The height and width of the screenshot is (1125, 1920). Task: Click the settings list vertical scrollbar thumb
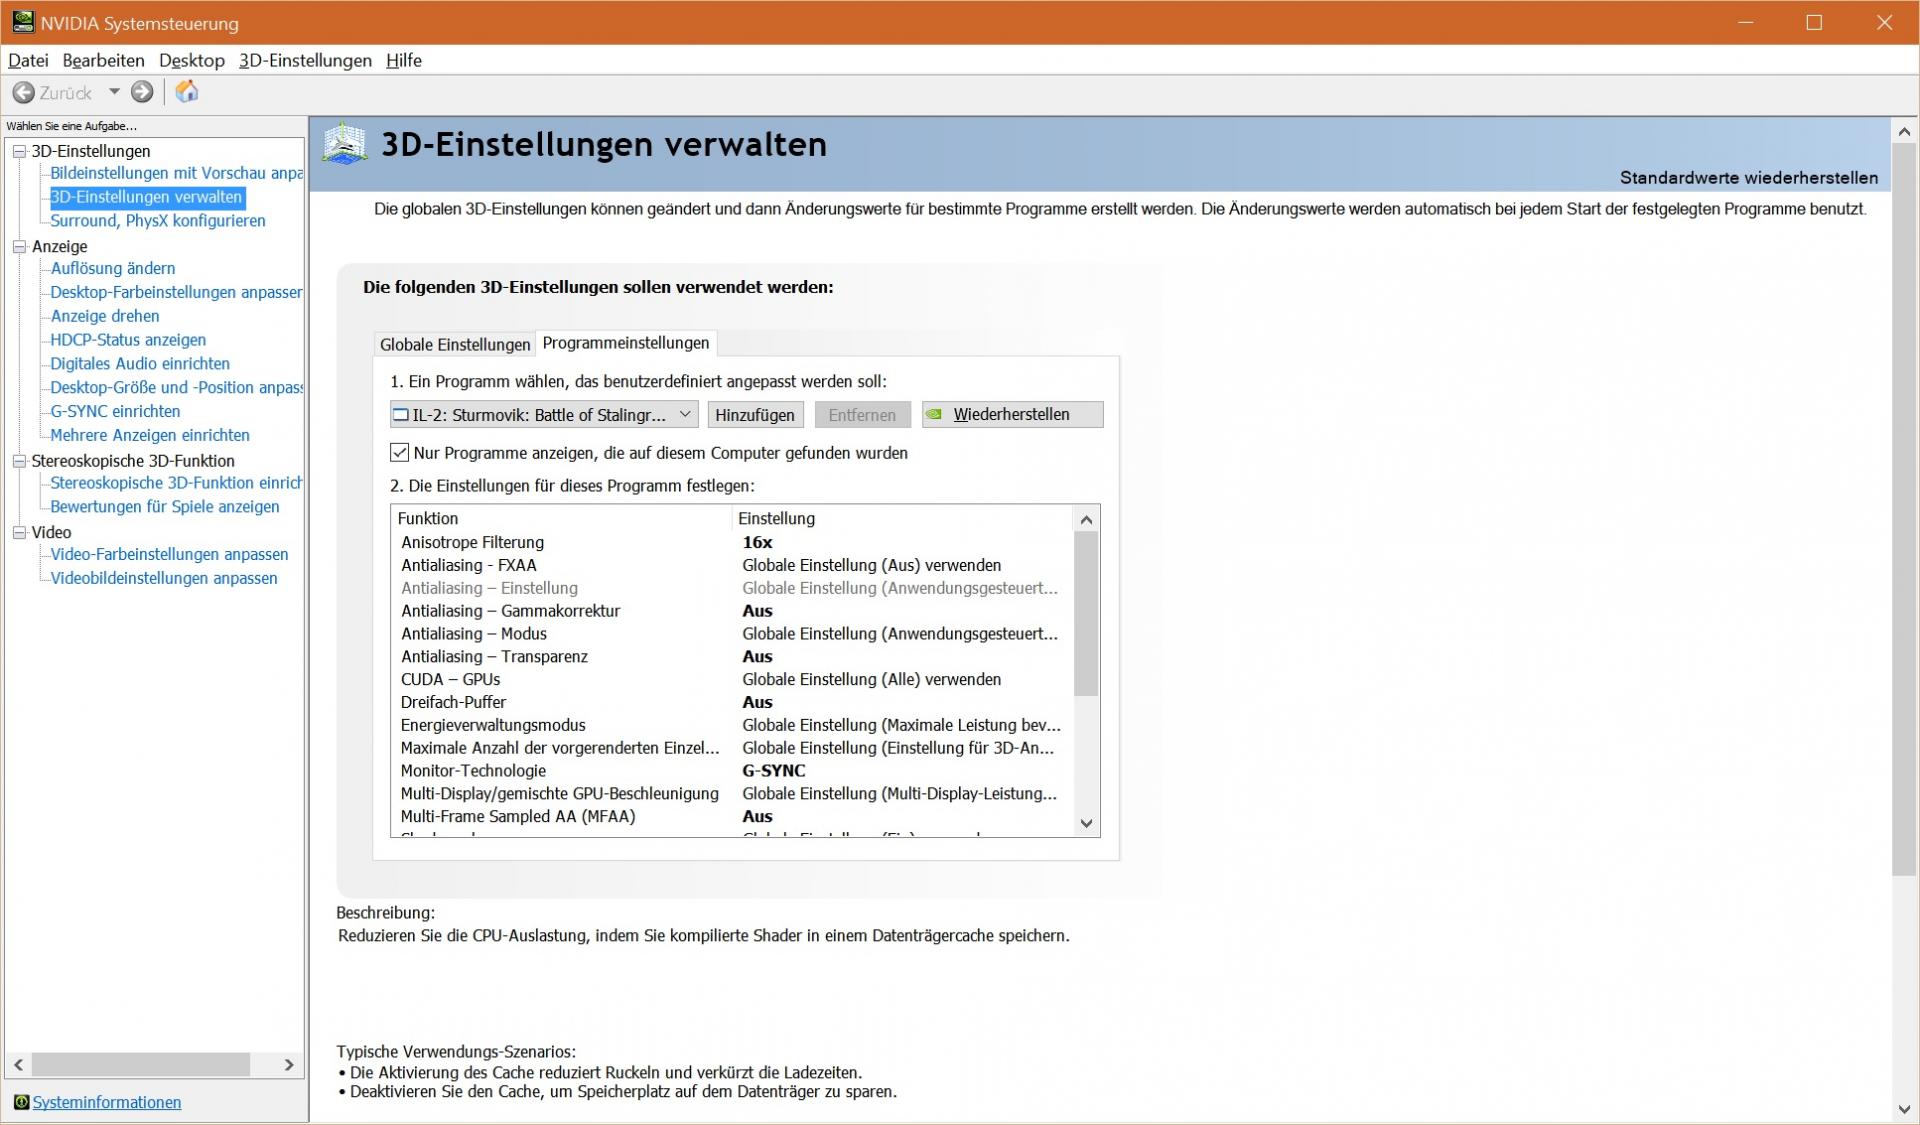pyautogui.click(x=1086, y=613)
